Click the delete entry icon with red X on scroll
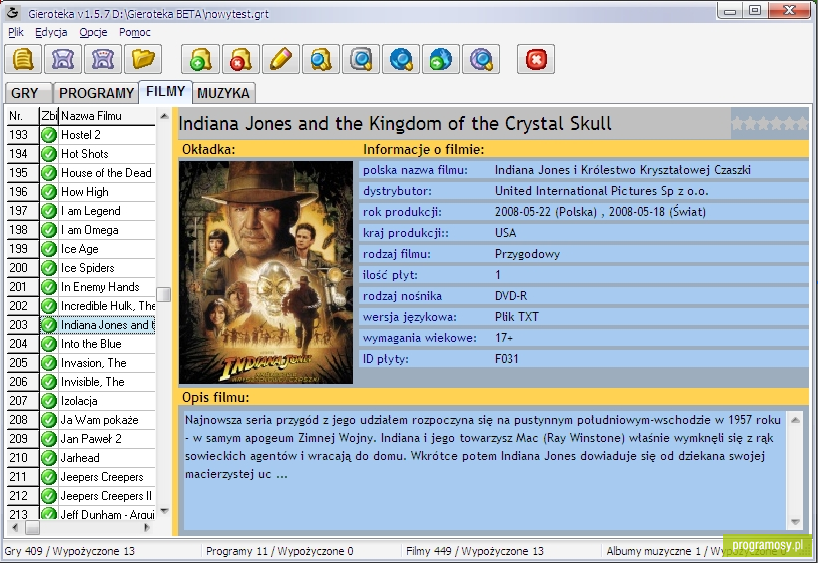This screenshot has width=818, height=563. pyautogui.click(x=240, y=59)
